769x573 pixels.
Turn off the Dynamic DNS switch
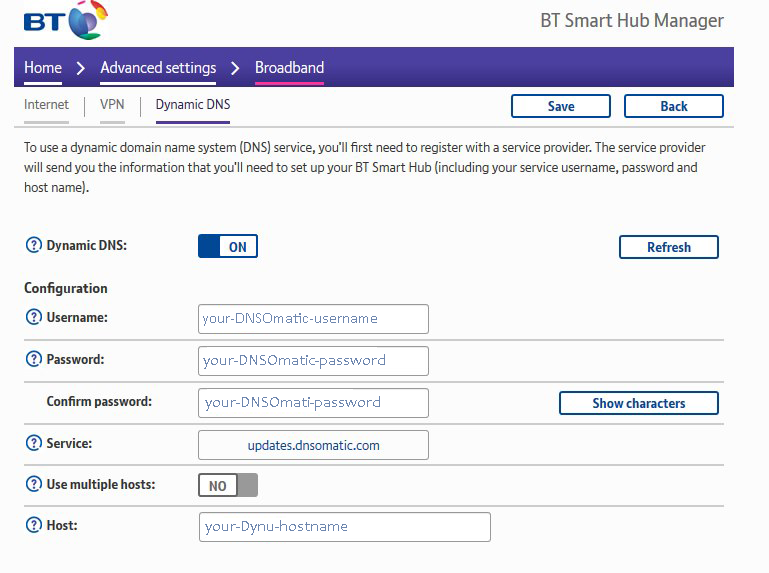click(228, 246)
